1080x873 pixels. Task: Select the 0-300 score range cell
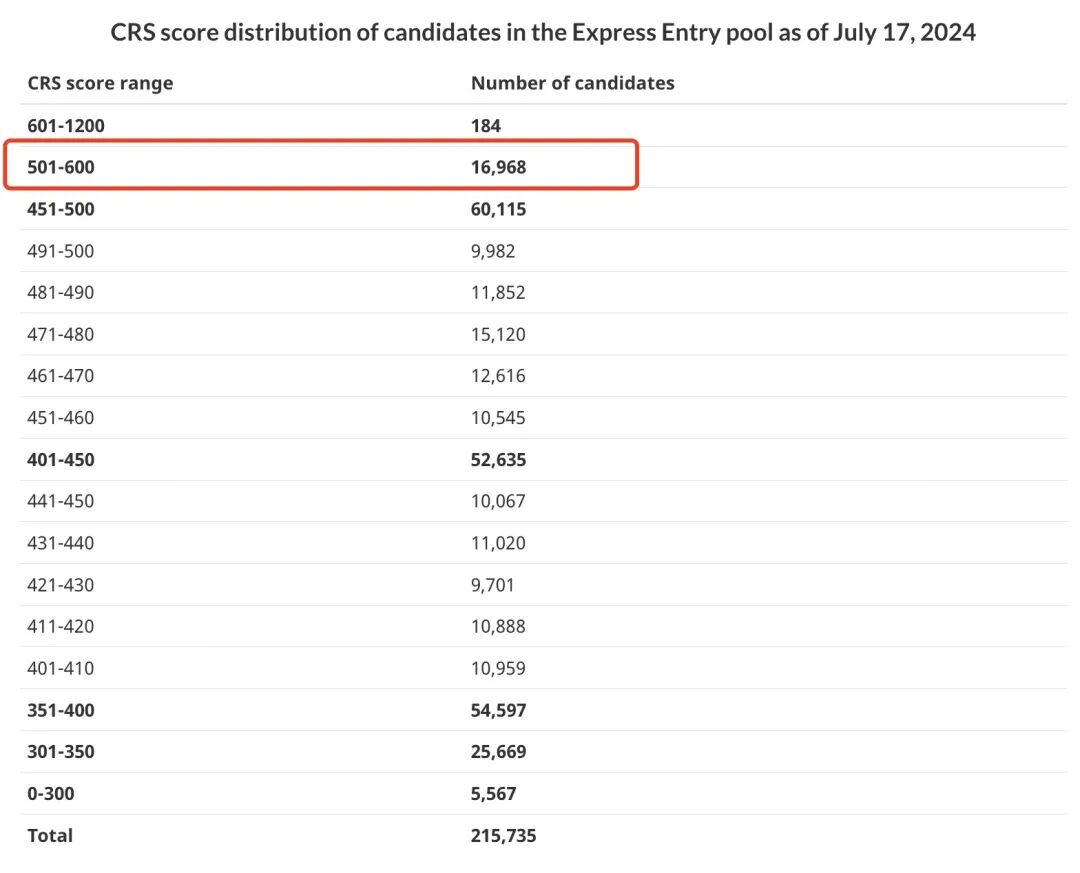[51, 794]
